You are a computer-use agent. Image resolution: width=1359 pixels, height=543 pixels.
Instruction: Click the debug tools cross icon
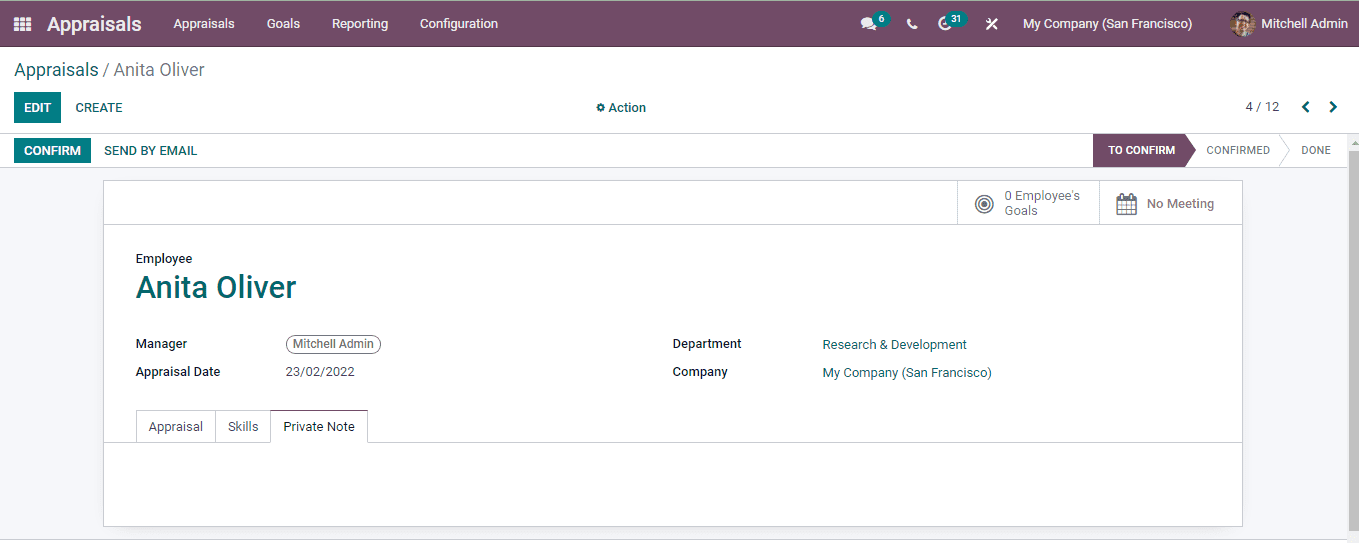tap(991, 24)
